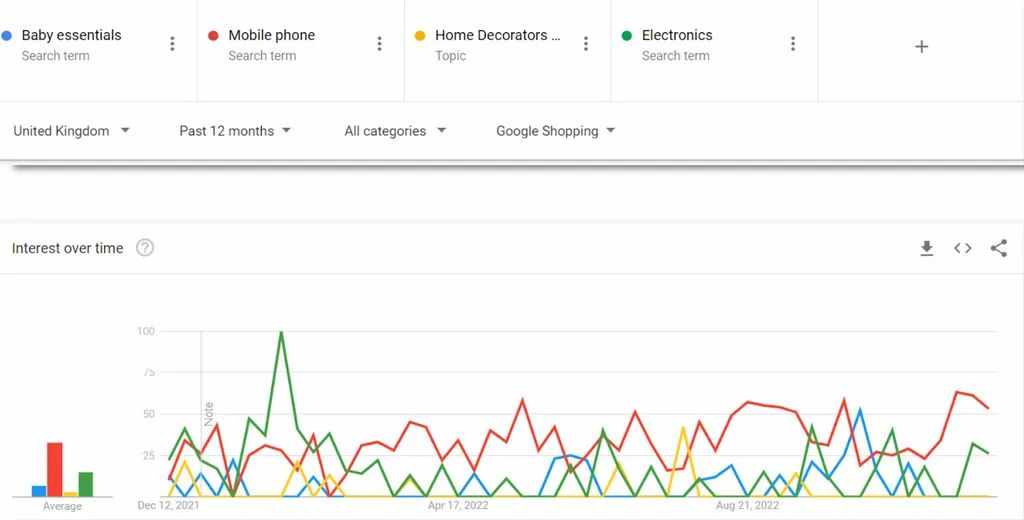
Task: Open options menu for Mobile phone term
Action: [379, 44]
